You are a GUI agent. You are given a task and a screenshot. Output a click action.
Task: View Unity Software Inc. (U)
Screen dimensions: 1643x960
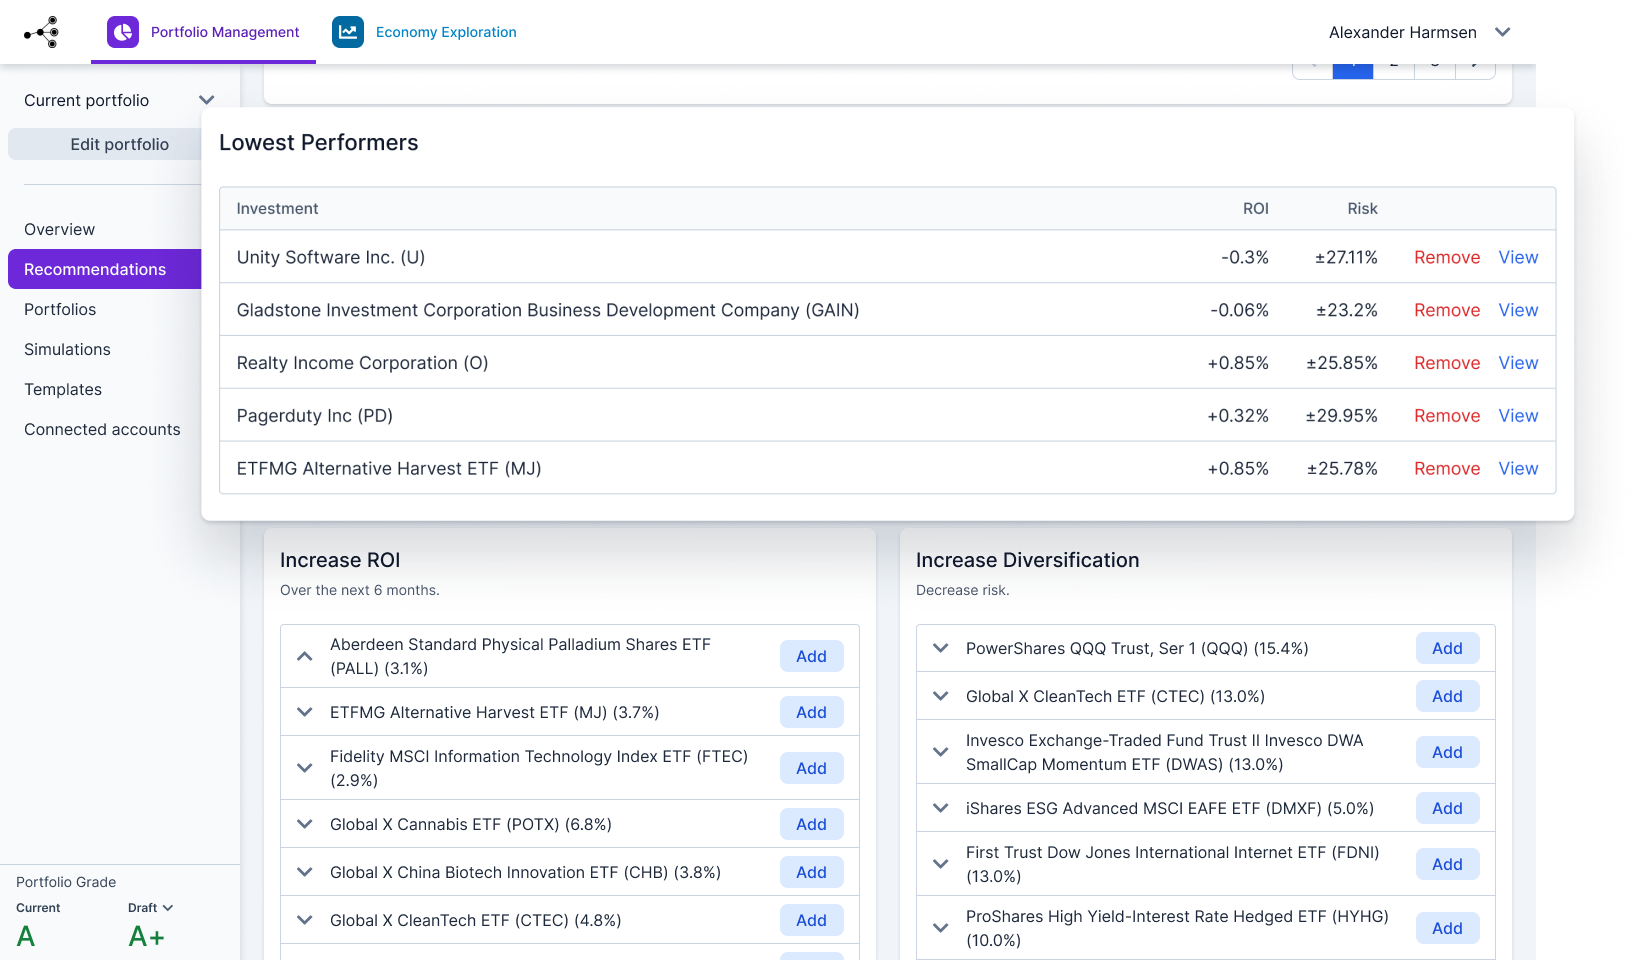(1518, 257)
